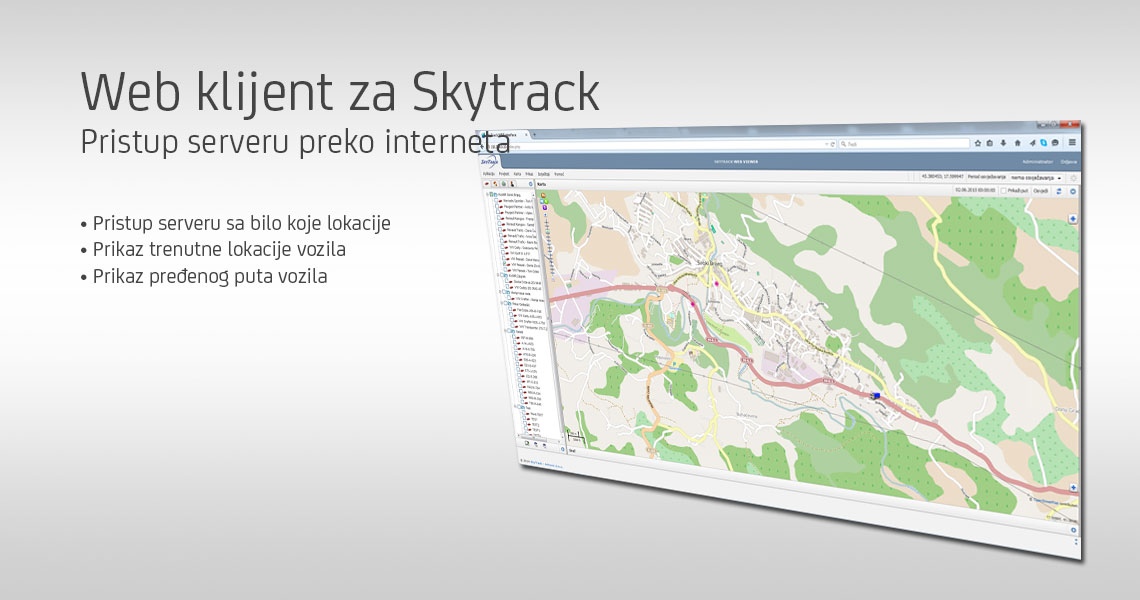Tick the Mercedes Sprinter vehicle checkbox
The image size is (1140, 600).
click(x=498, y=200)
